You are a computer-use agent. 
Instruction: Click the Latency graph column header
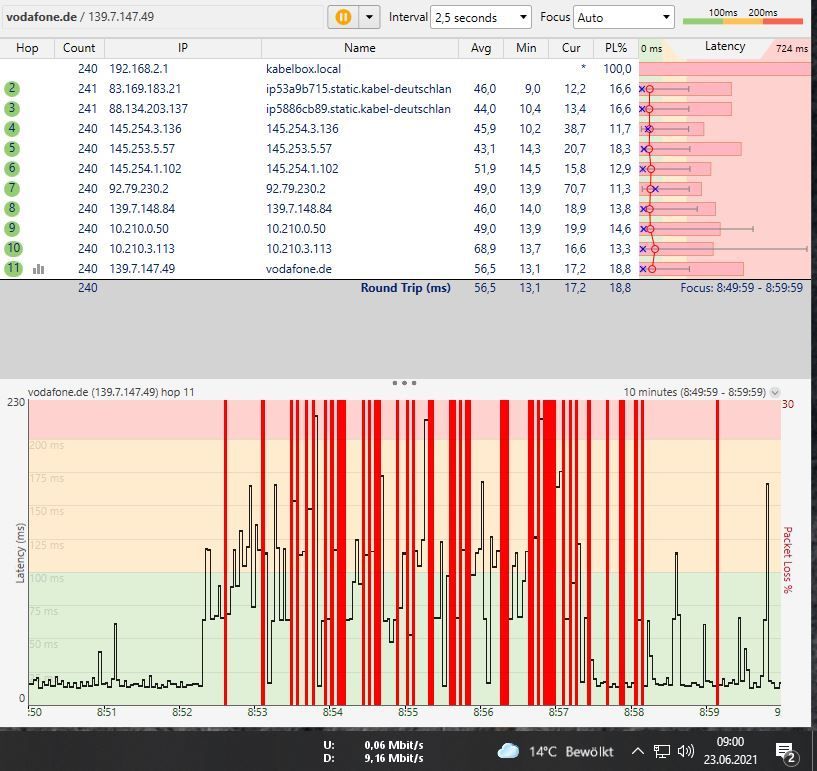[x=725, y=47]
